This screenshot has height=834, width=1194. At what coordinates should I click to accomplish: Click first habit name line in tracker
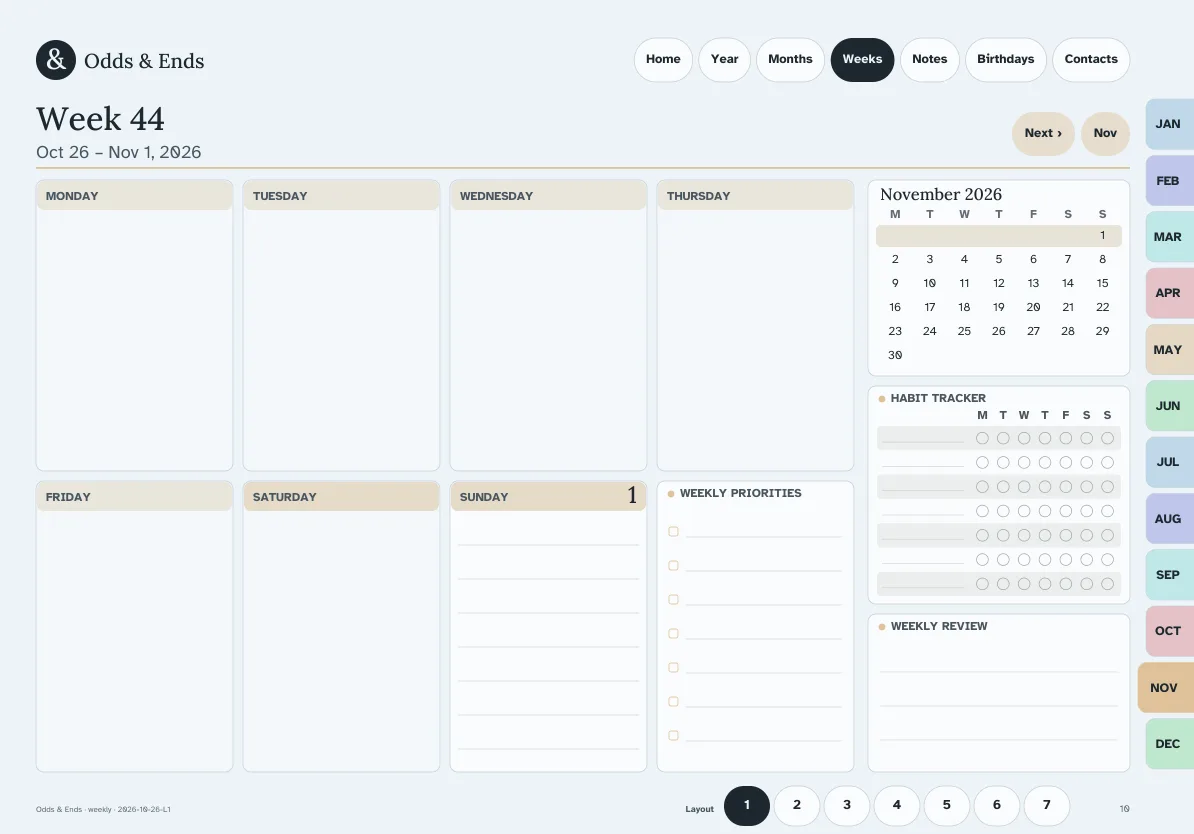pyautogui.click(x=923, y=441)
